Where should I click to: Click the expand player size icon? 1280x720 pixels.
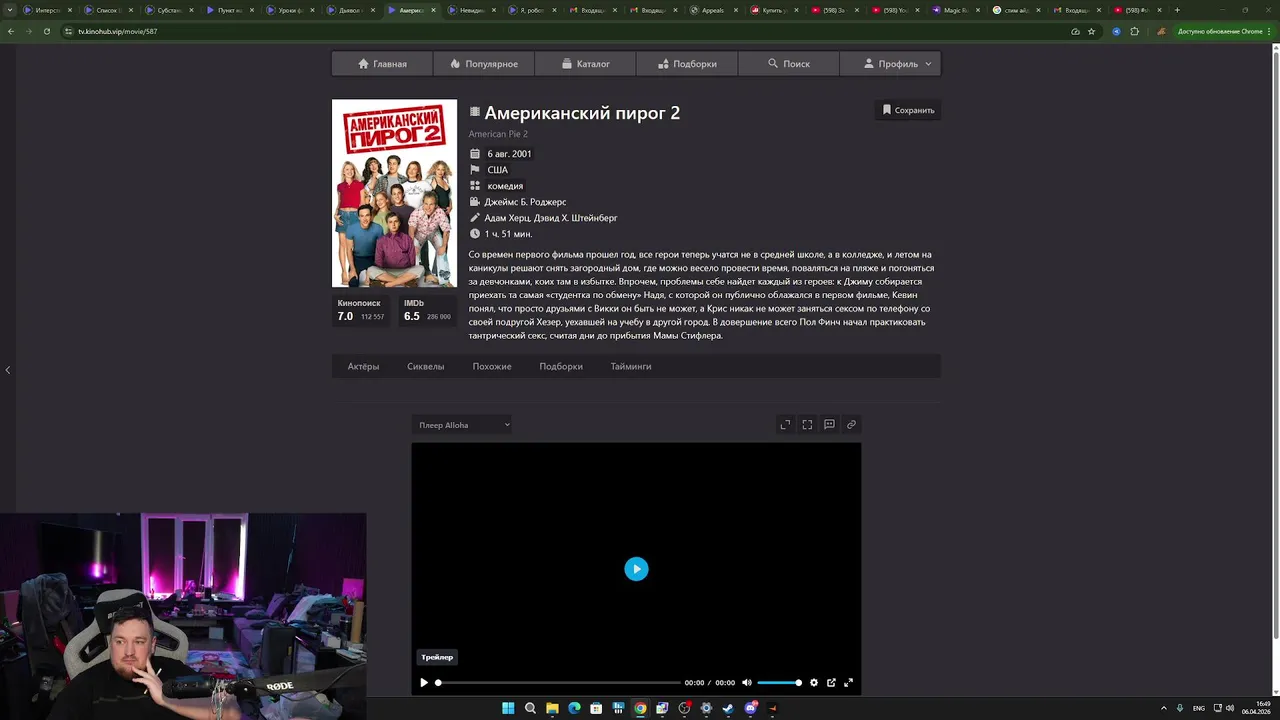tap(785, 425)
